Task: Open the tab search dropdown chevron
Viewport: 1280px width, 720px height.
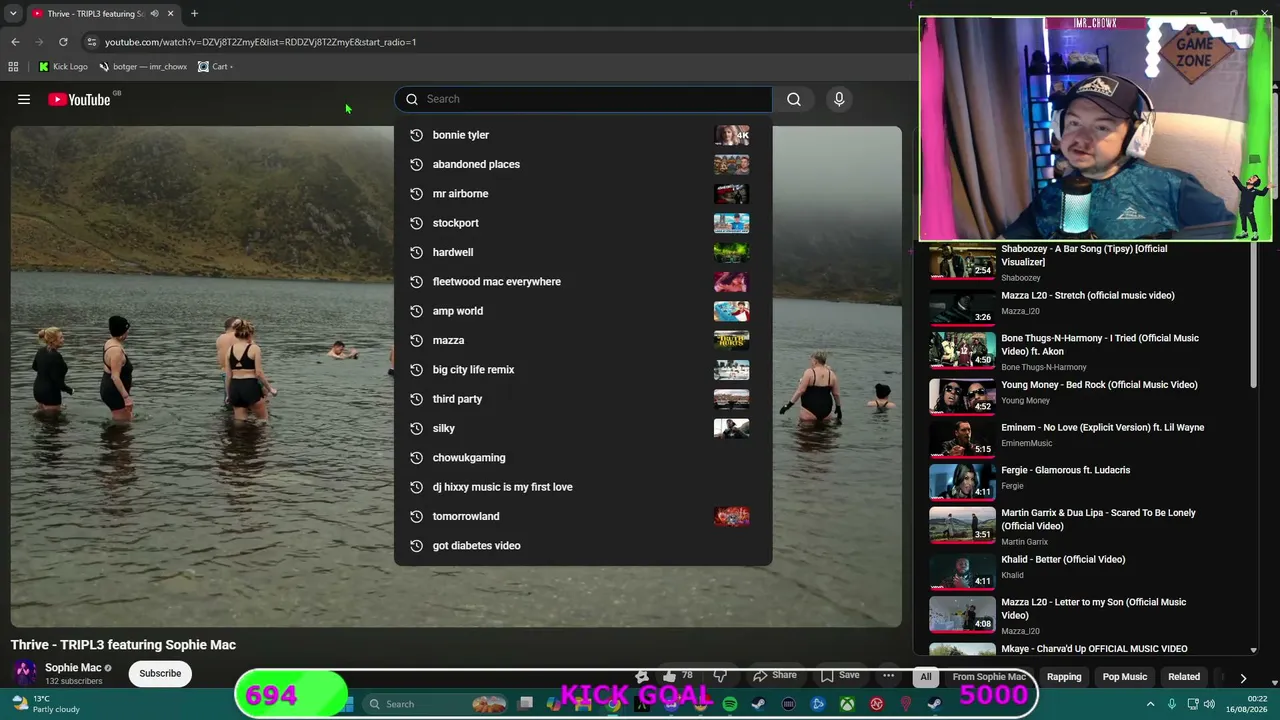Action: (x=13, y=14)
